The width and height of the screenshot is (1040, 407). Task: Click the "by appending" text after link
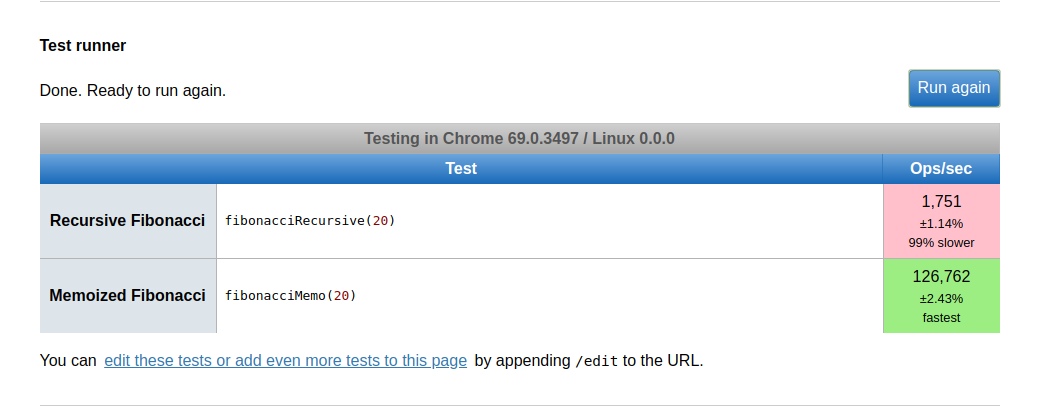[x=522, y=361]
